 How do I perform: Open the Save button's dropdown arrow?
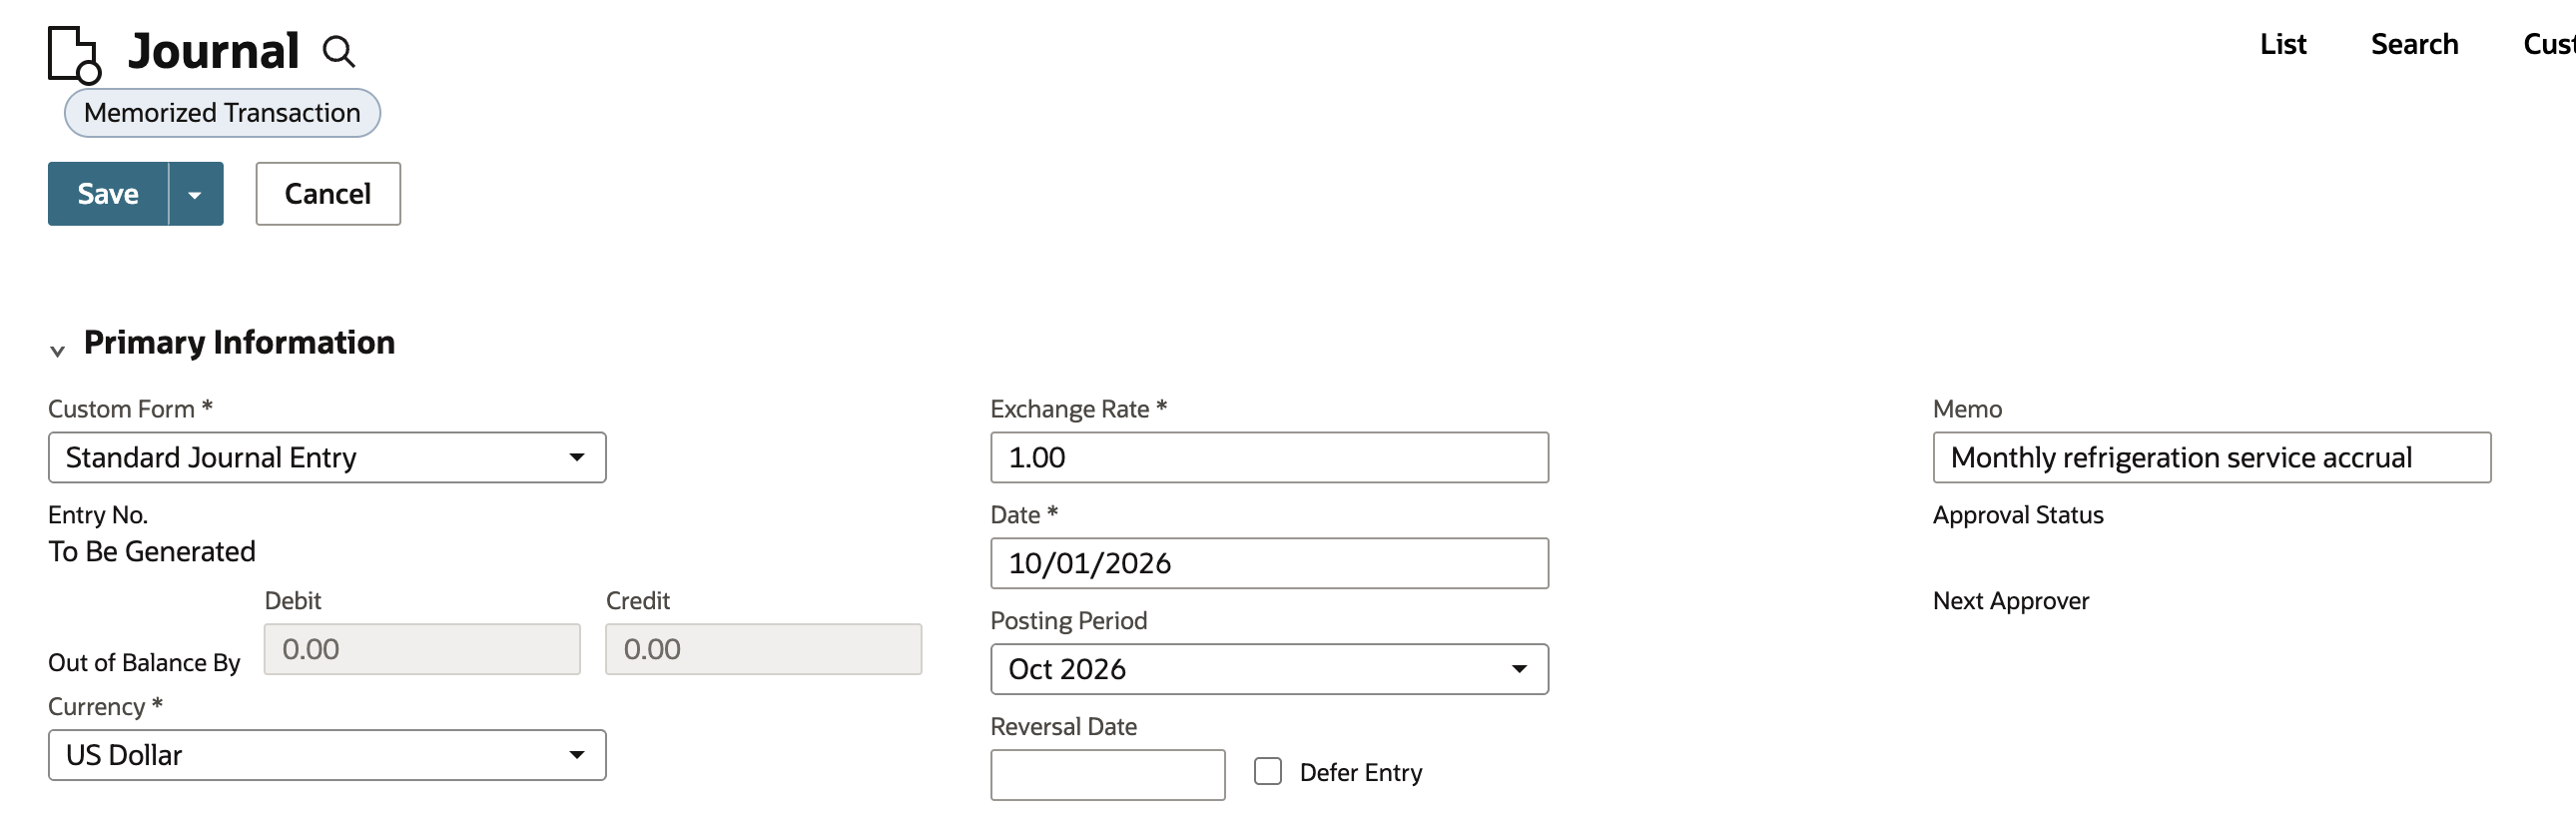[196, 194]
